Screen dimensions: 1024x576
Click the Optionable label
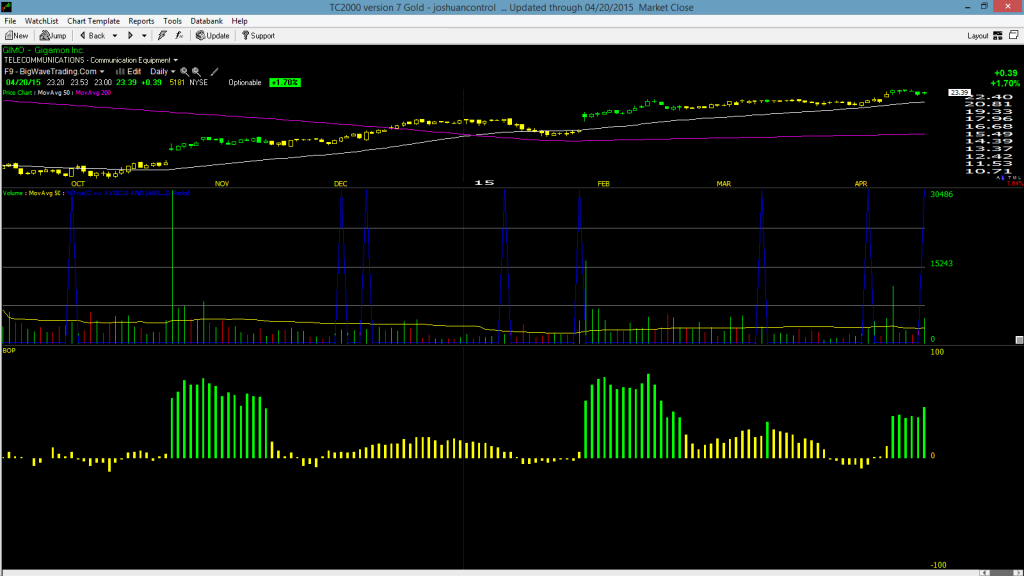[x=245, y=82]
